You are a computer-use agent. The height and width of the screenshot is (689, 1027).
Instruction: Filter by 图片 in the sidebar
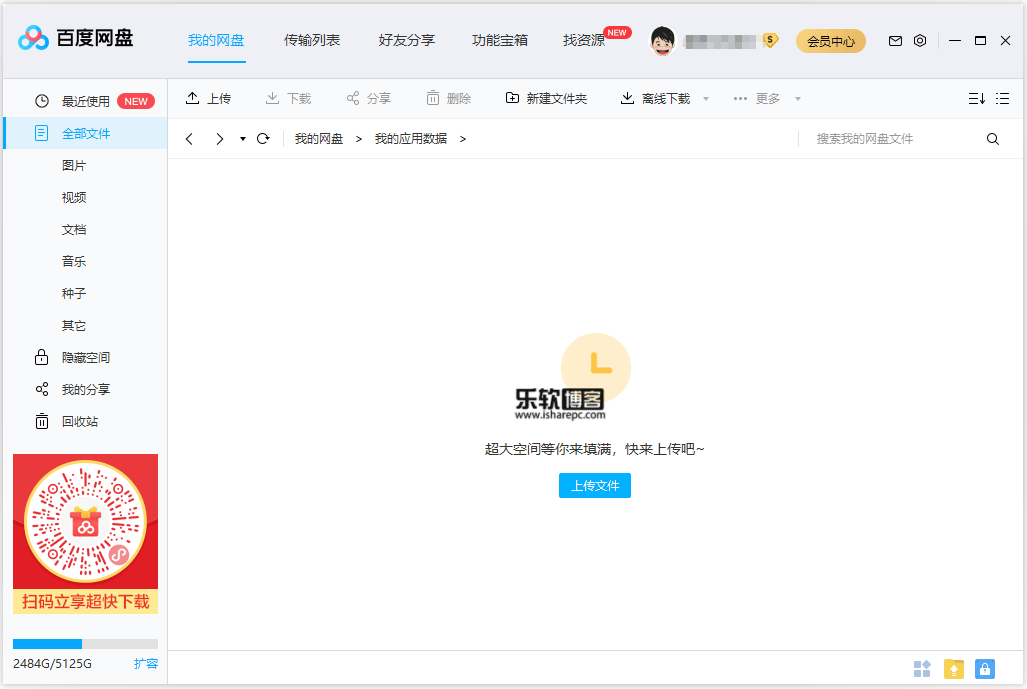[74, 166]
